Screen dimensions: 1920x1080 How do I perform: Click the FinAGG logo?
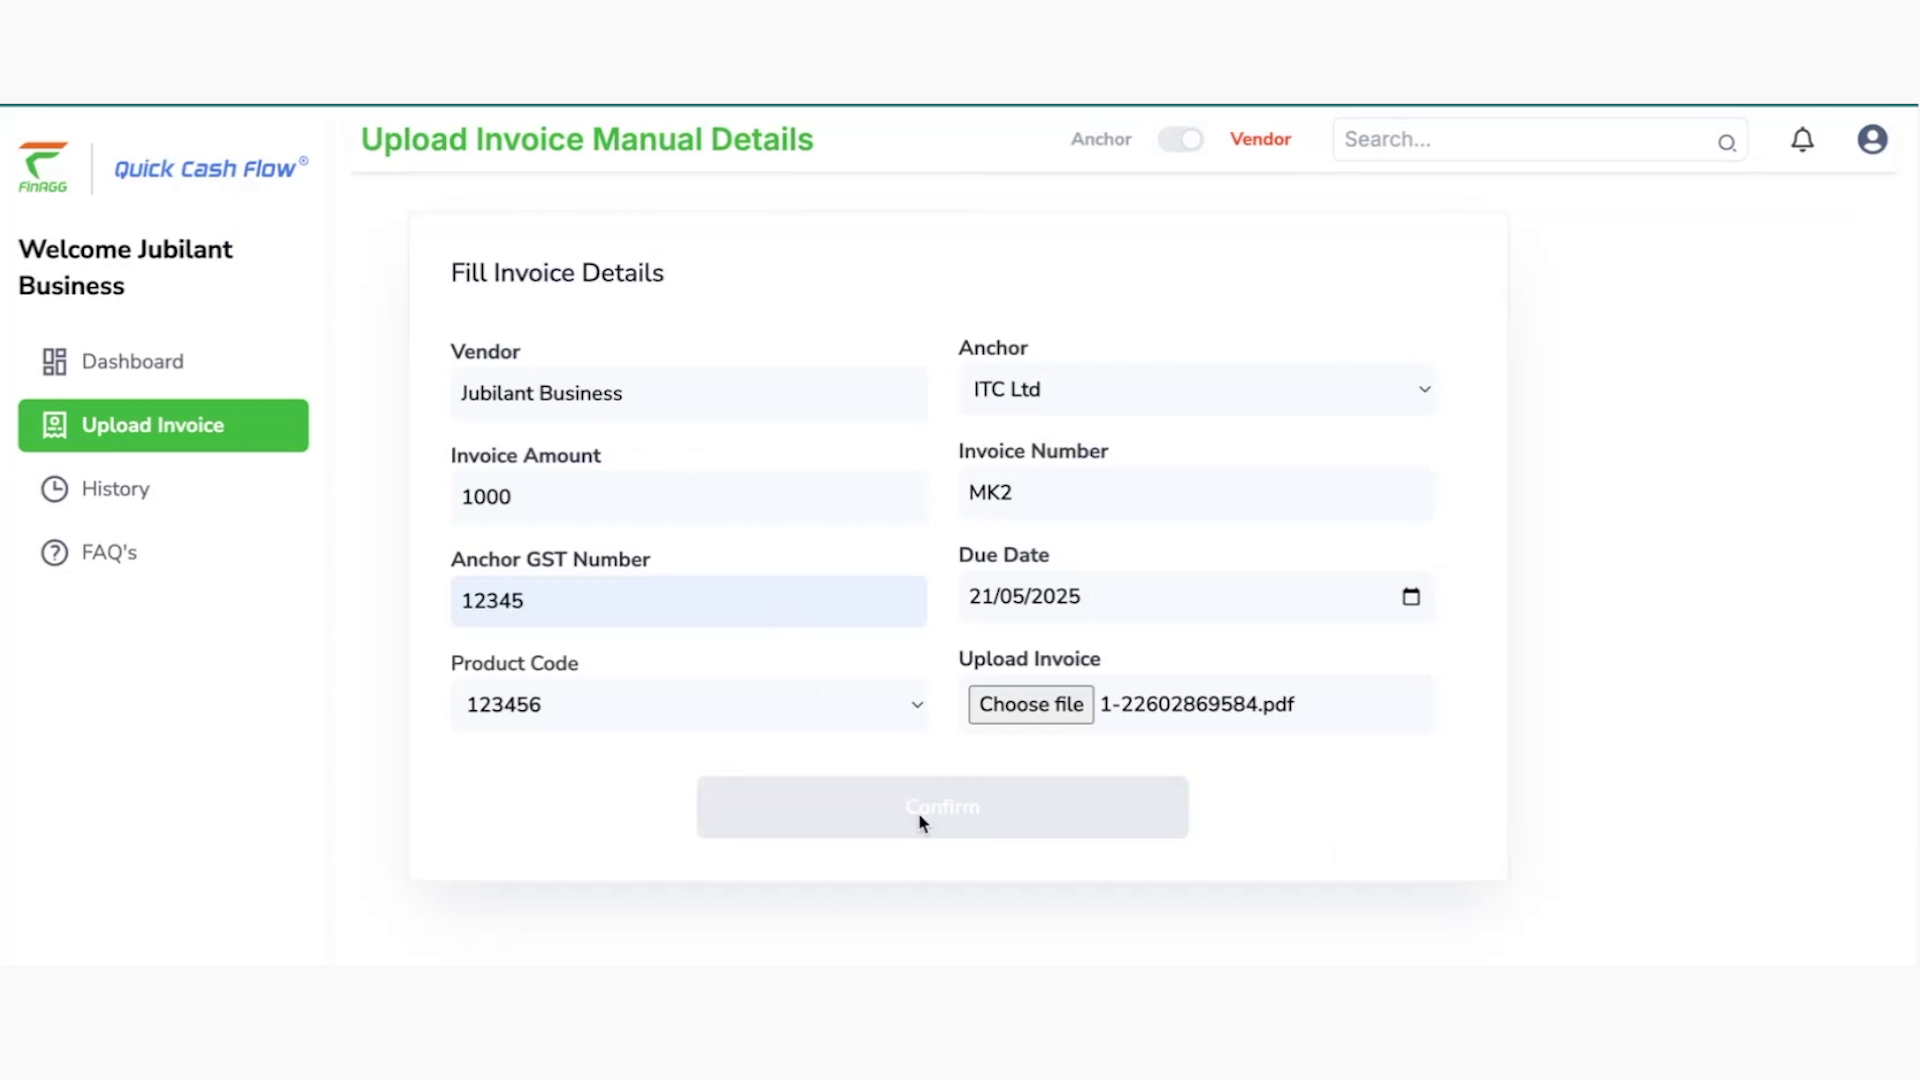[x=42, y=167]
